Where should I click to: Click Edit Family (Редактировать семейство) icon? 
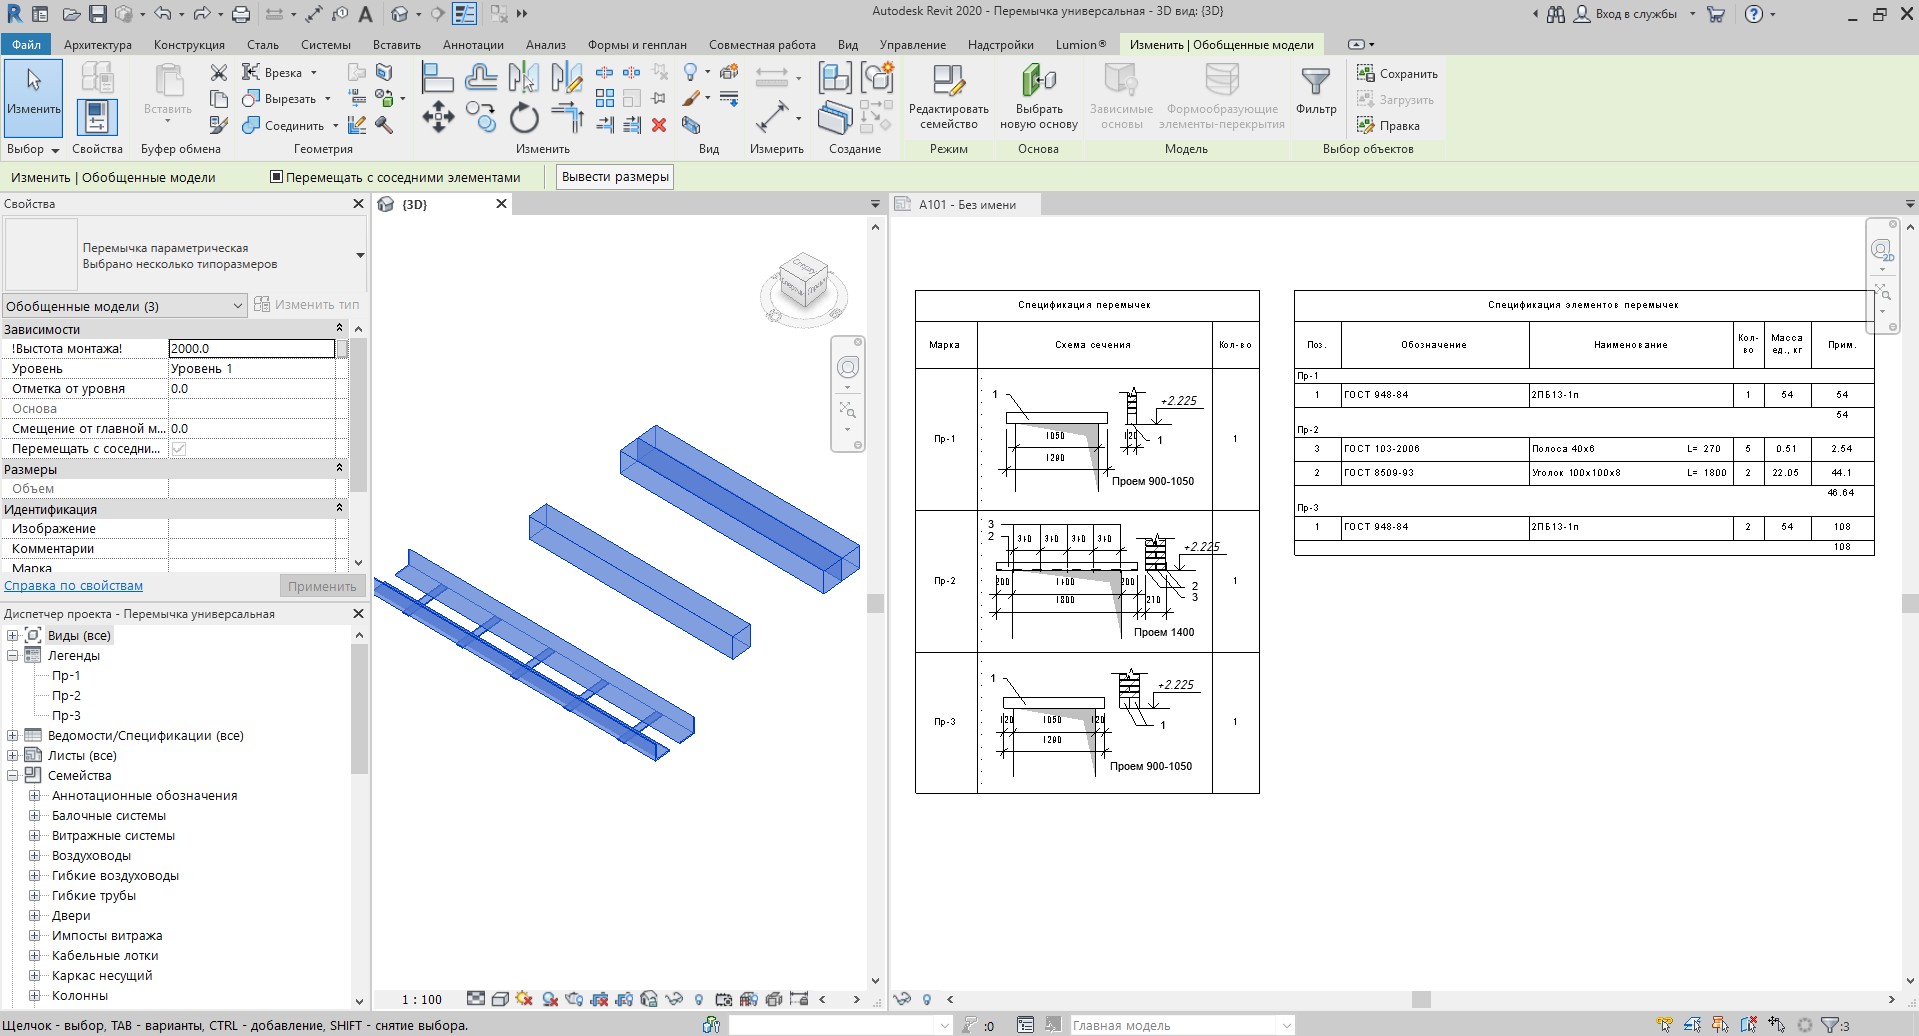tap(948, 96)
